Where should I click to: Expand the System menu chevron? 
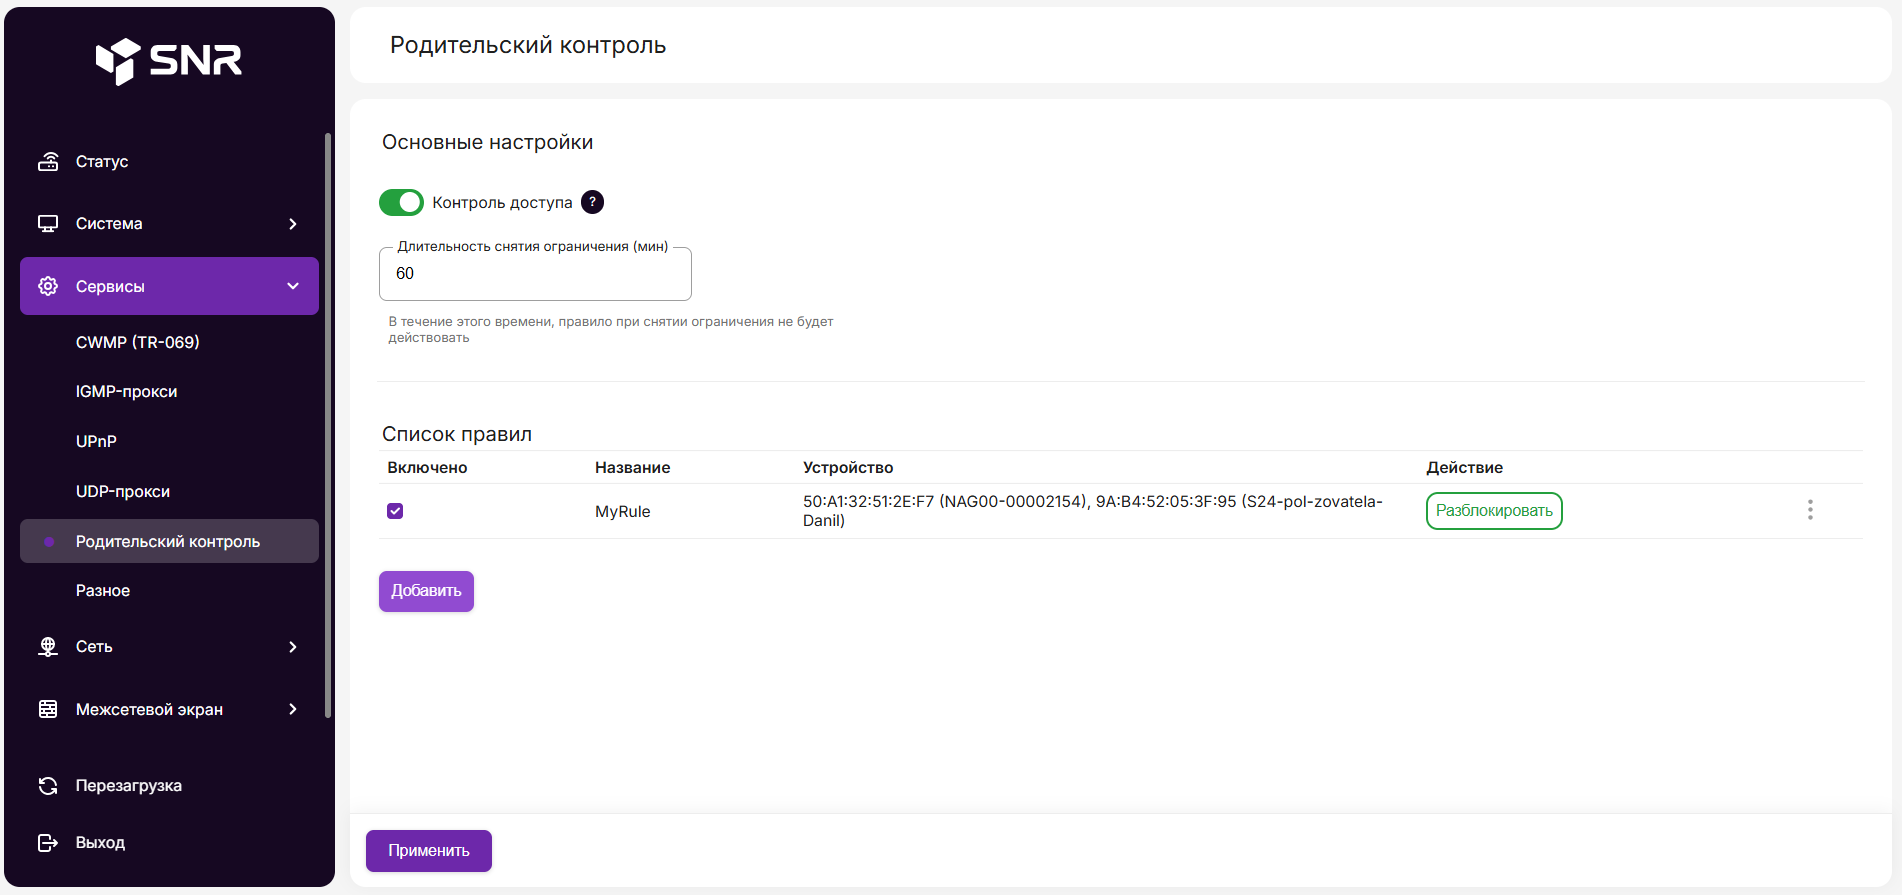coord(293,224)
